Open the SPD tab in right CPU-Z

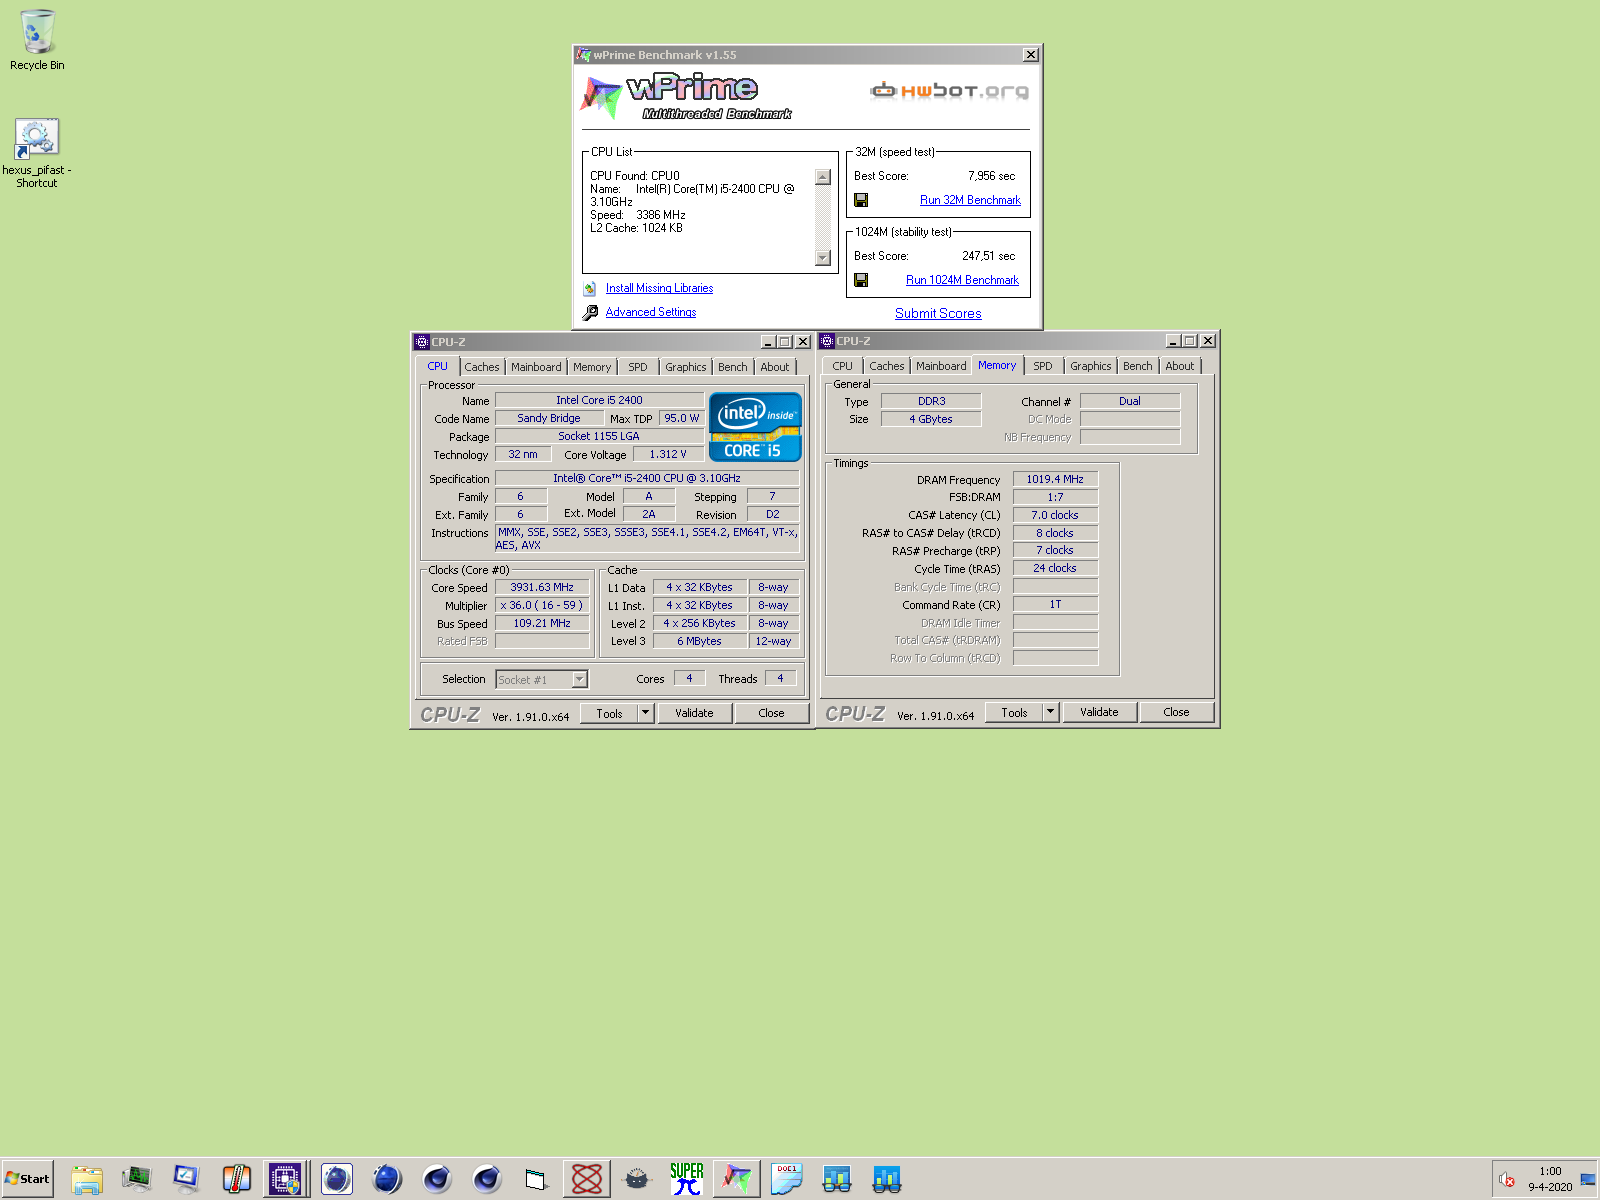[x=1043, y=366]
